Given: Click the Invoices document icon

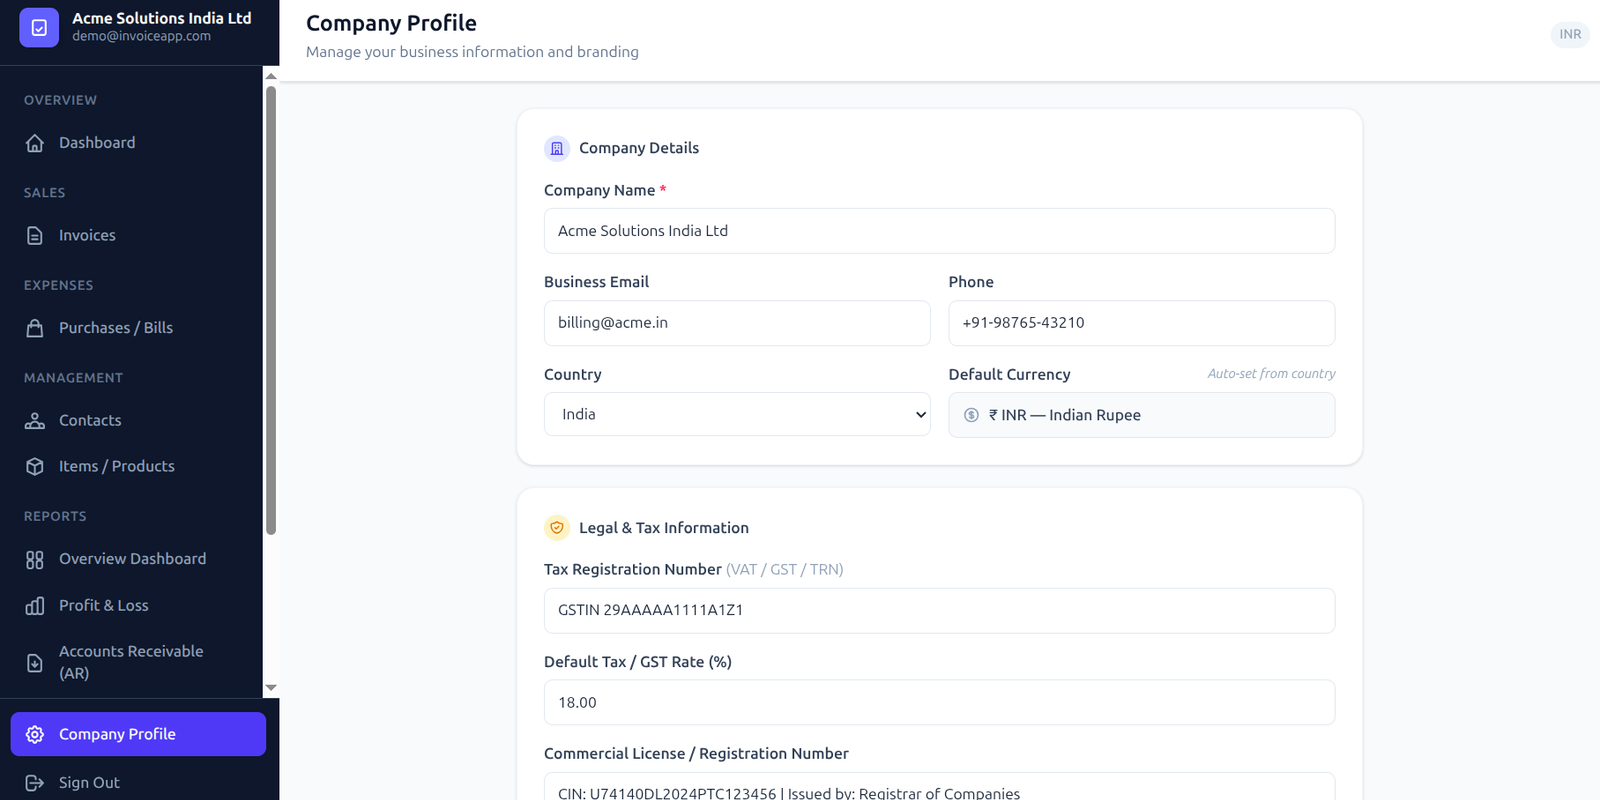Looking at the screenshot, I should 35,236.
